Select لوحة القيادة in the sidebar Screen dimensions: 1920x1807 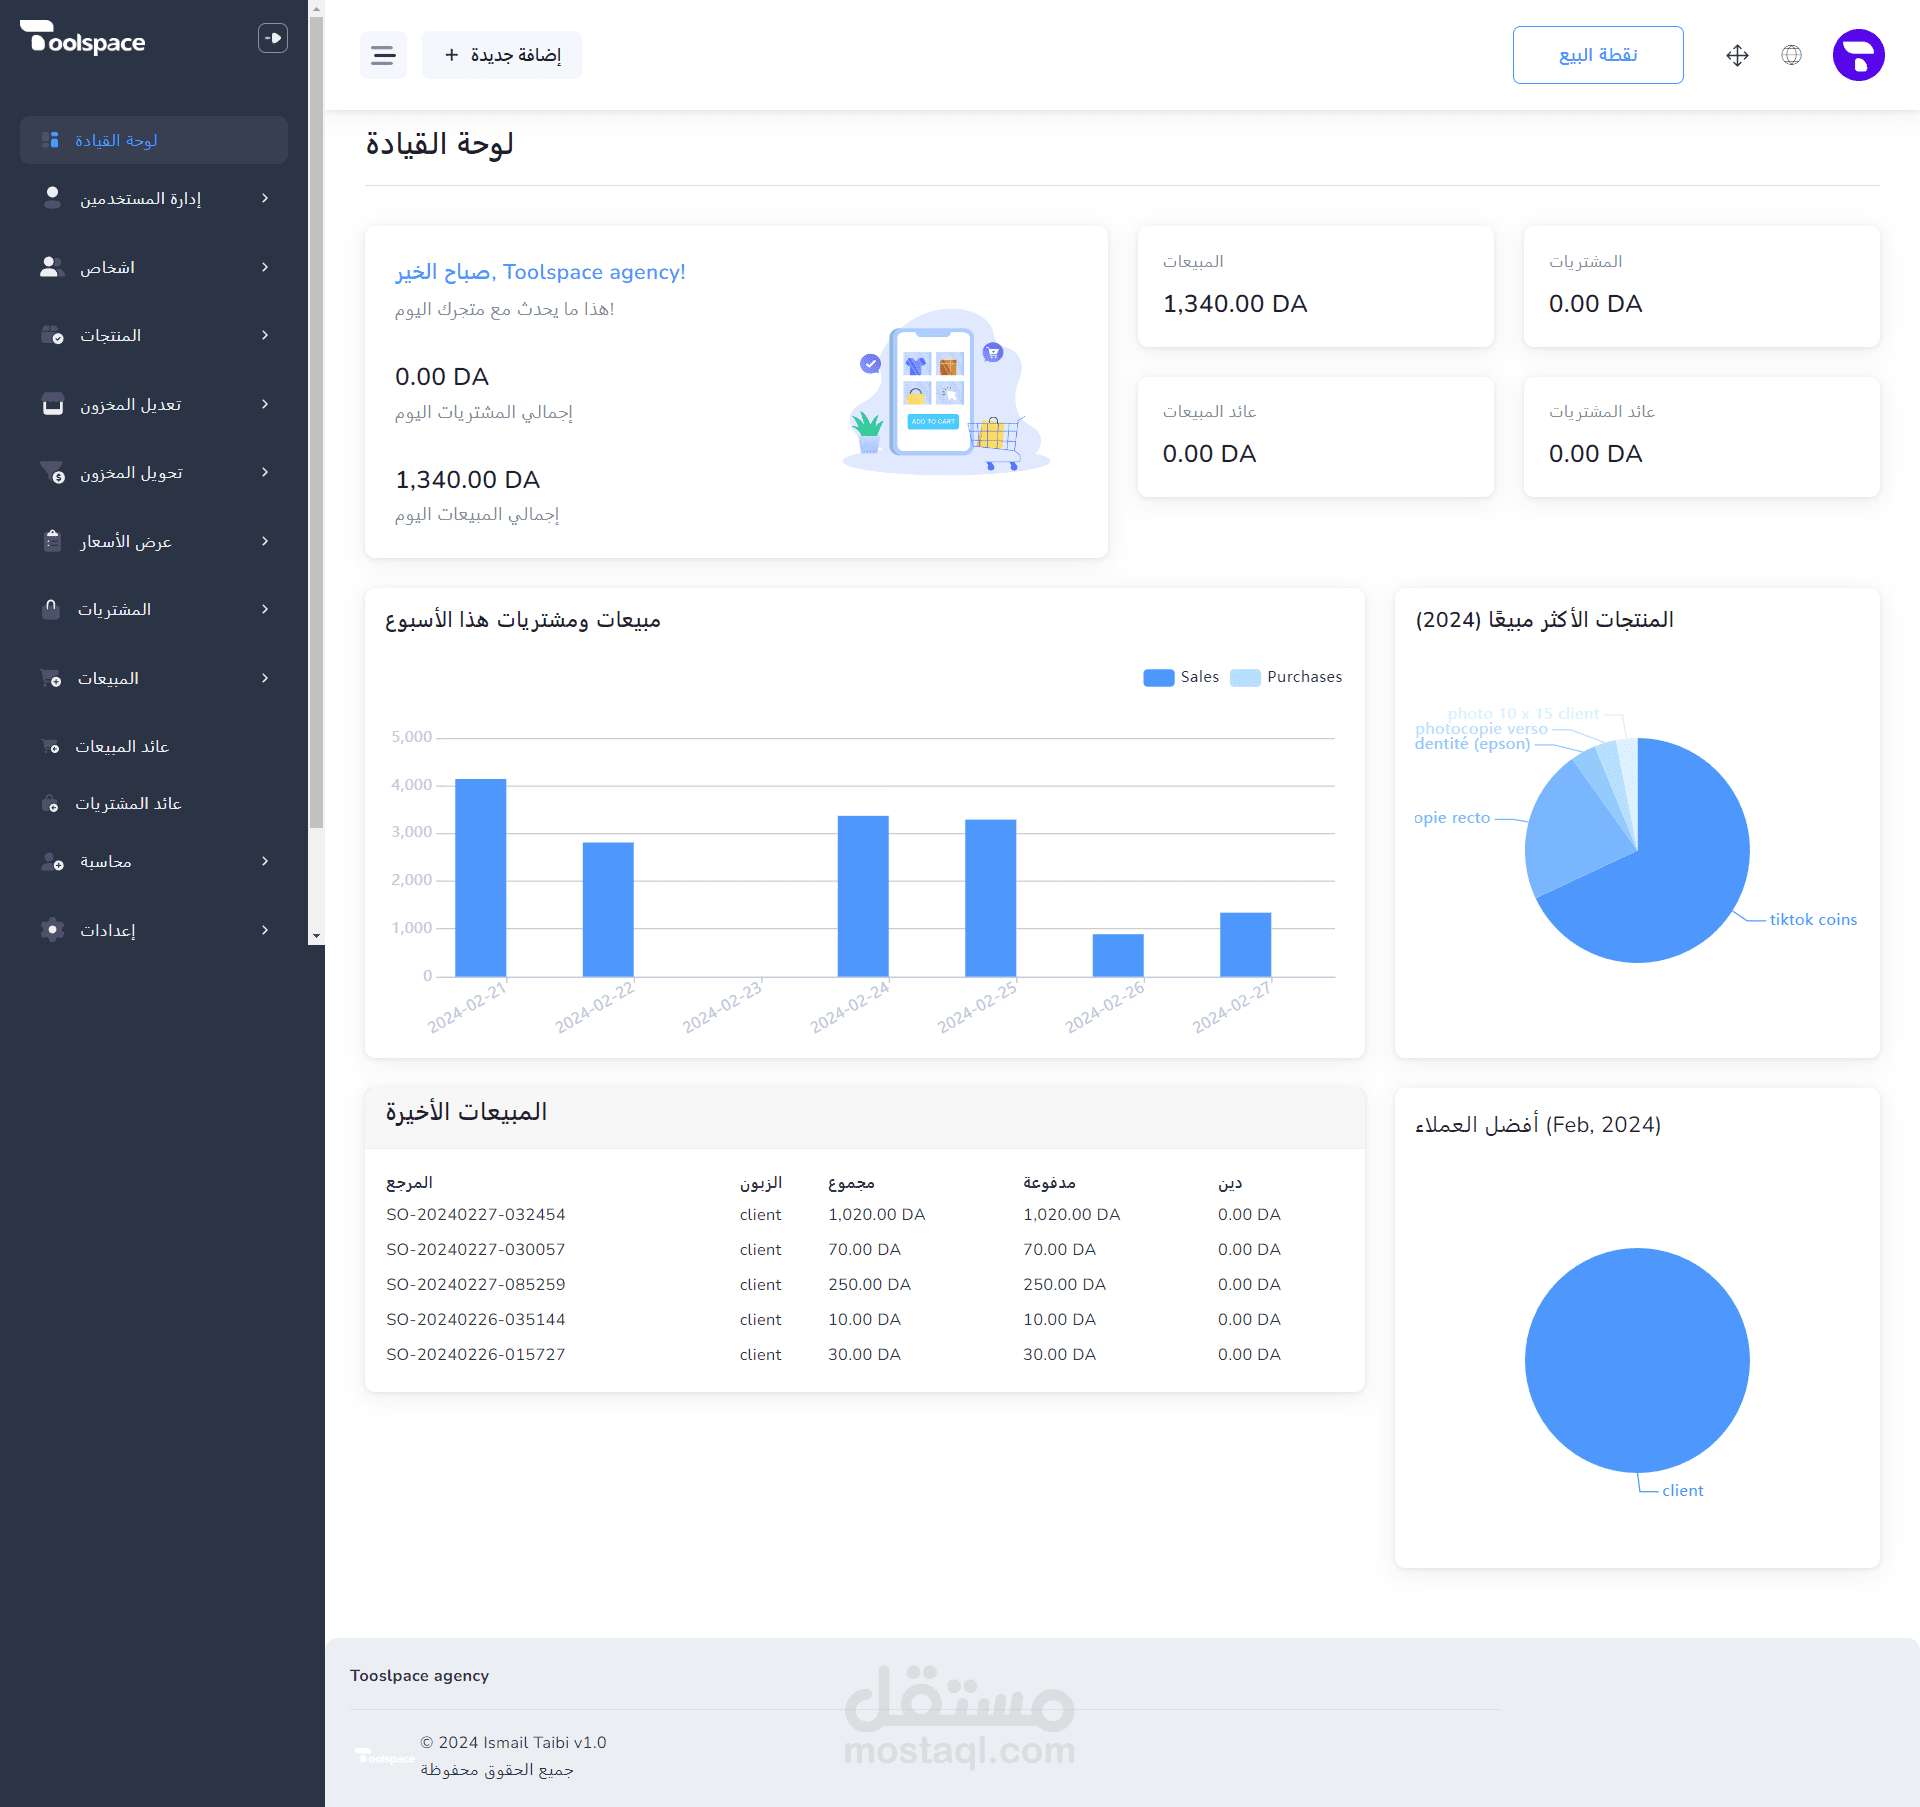(x=154, y=140)
